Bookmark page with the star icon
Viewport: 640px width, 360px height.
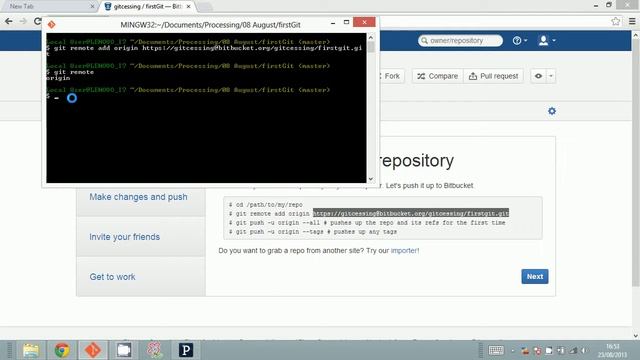pyautogui.click(x=616, y=21)
